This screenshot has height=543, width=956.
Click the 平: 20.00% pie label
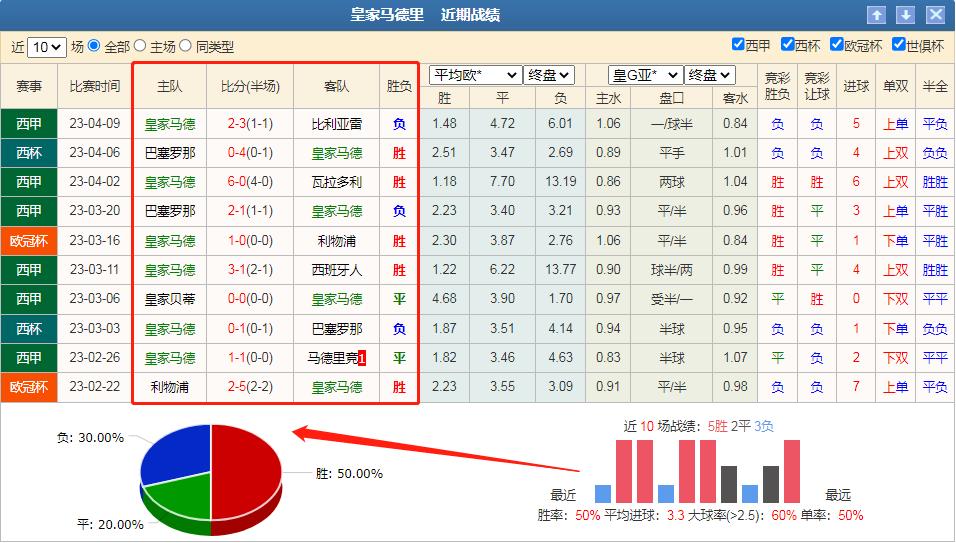110,525
